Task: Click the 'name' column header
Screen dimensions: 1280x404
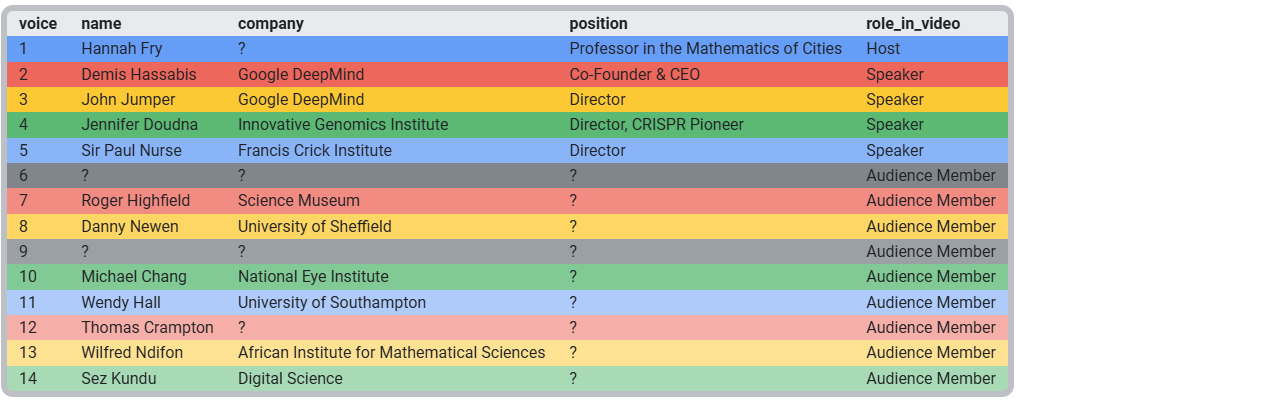Action: click(100, 23)
